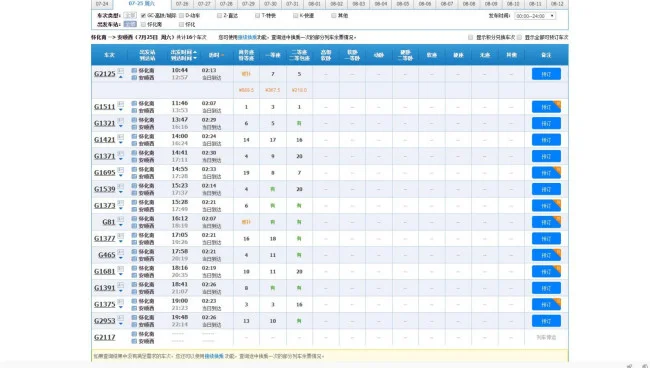Expand the G465 row details arrow

(x=121, y=258)
